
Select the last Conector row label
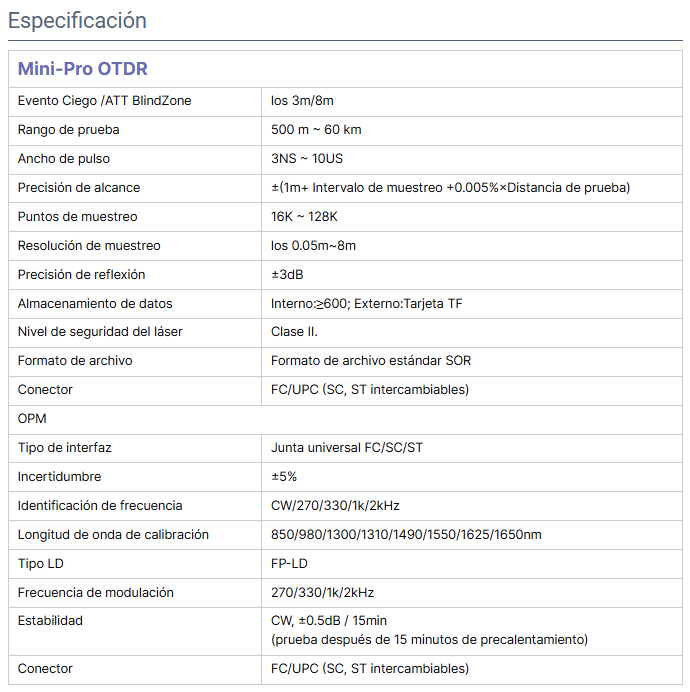pyautogui.click(x=45, y=669)
